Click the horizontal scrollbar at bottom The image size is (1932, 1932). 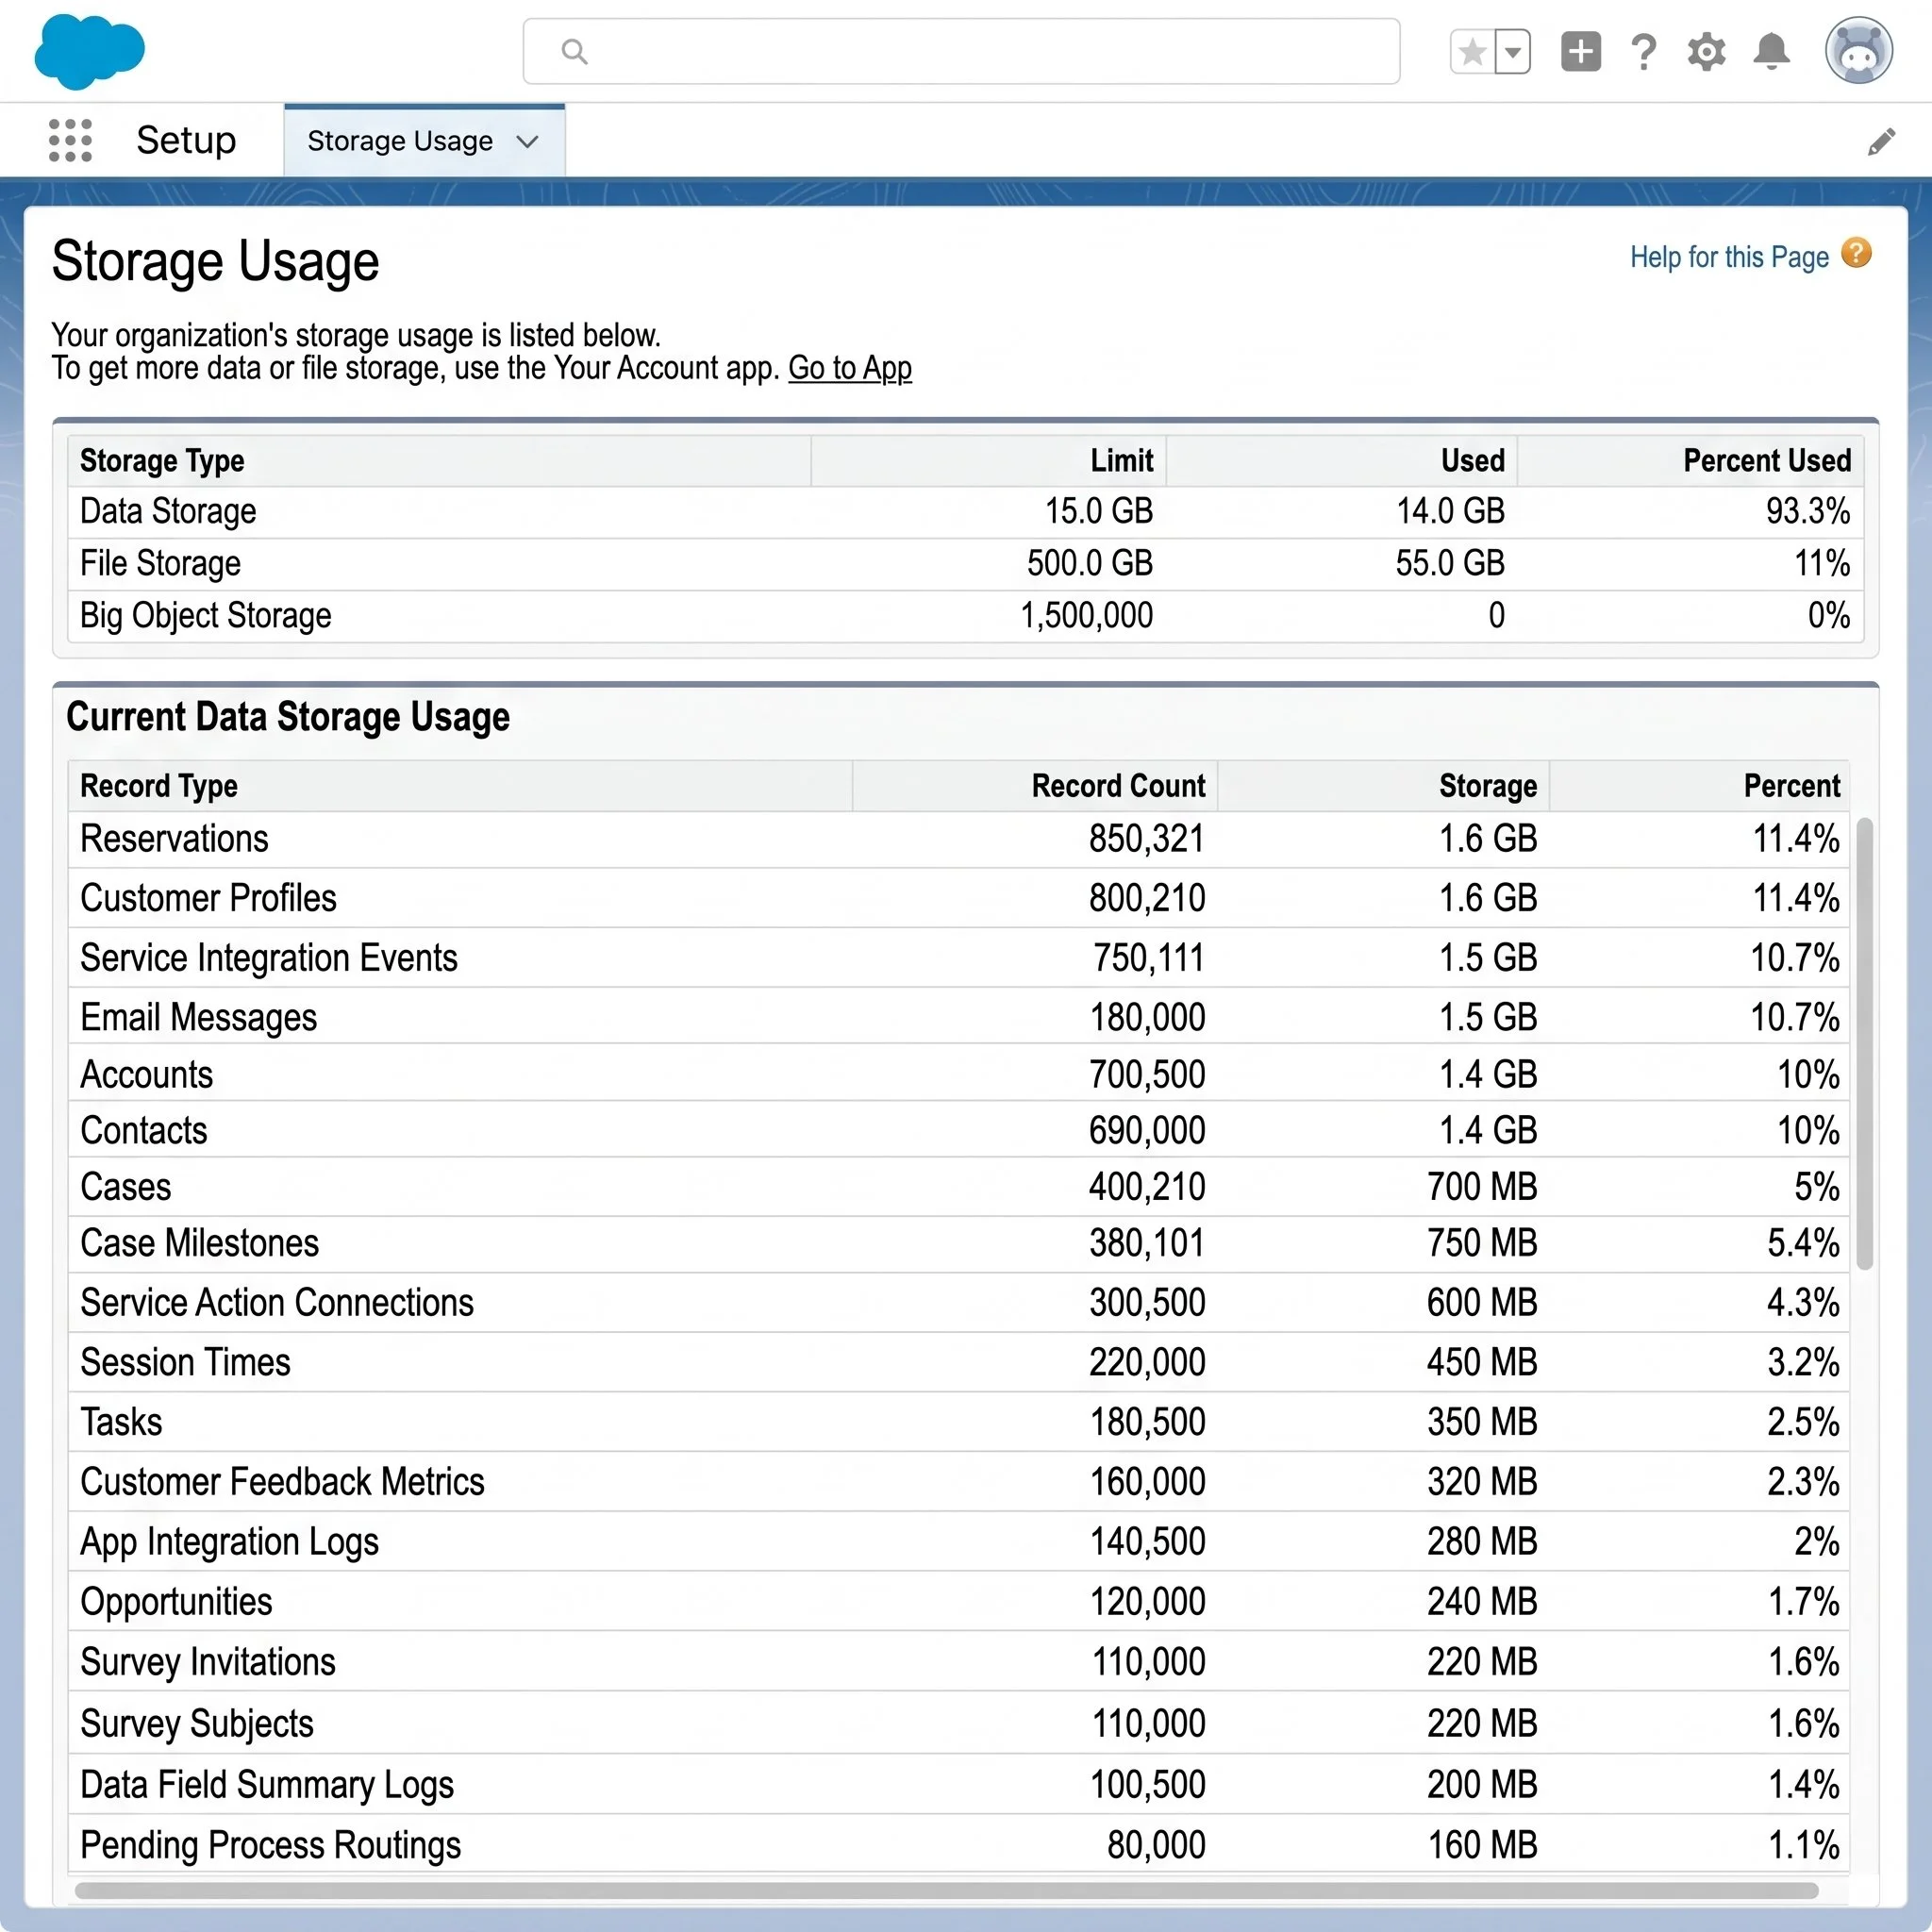pyautogui.click(x=946, y=1890)
